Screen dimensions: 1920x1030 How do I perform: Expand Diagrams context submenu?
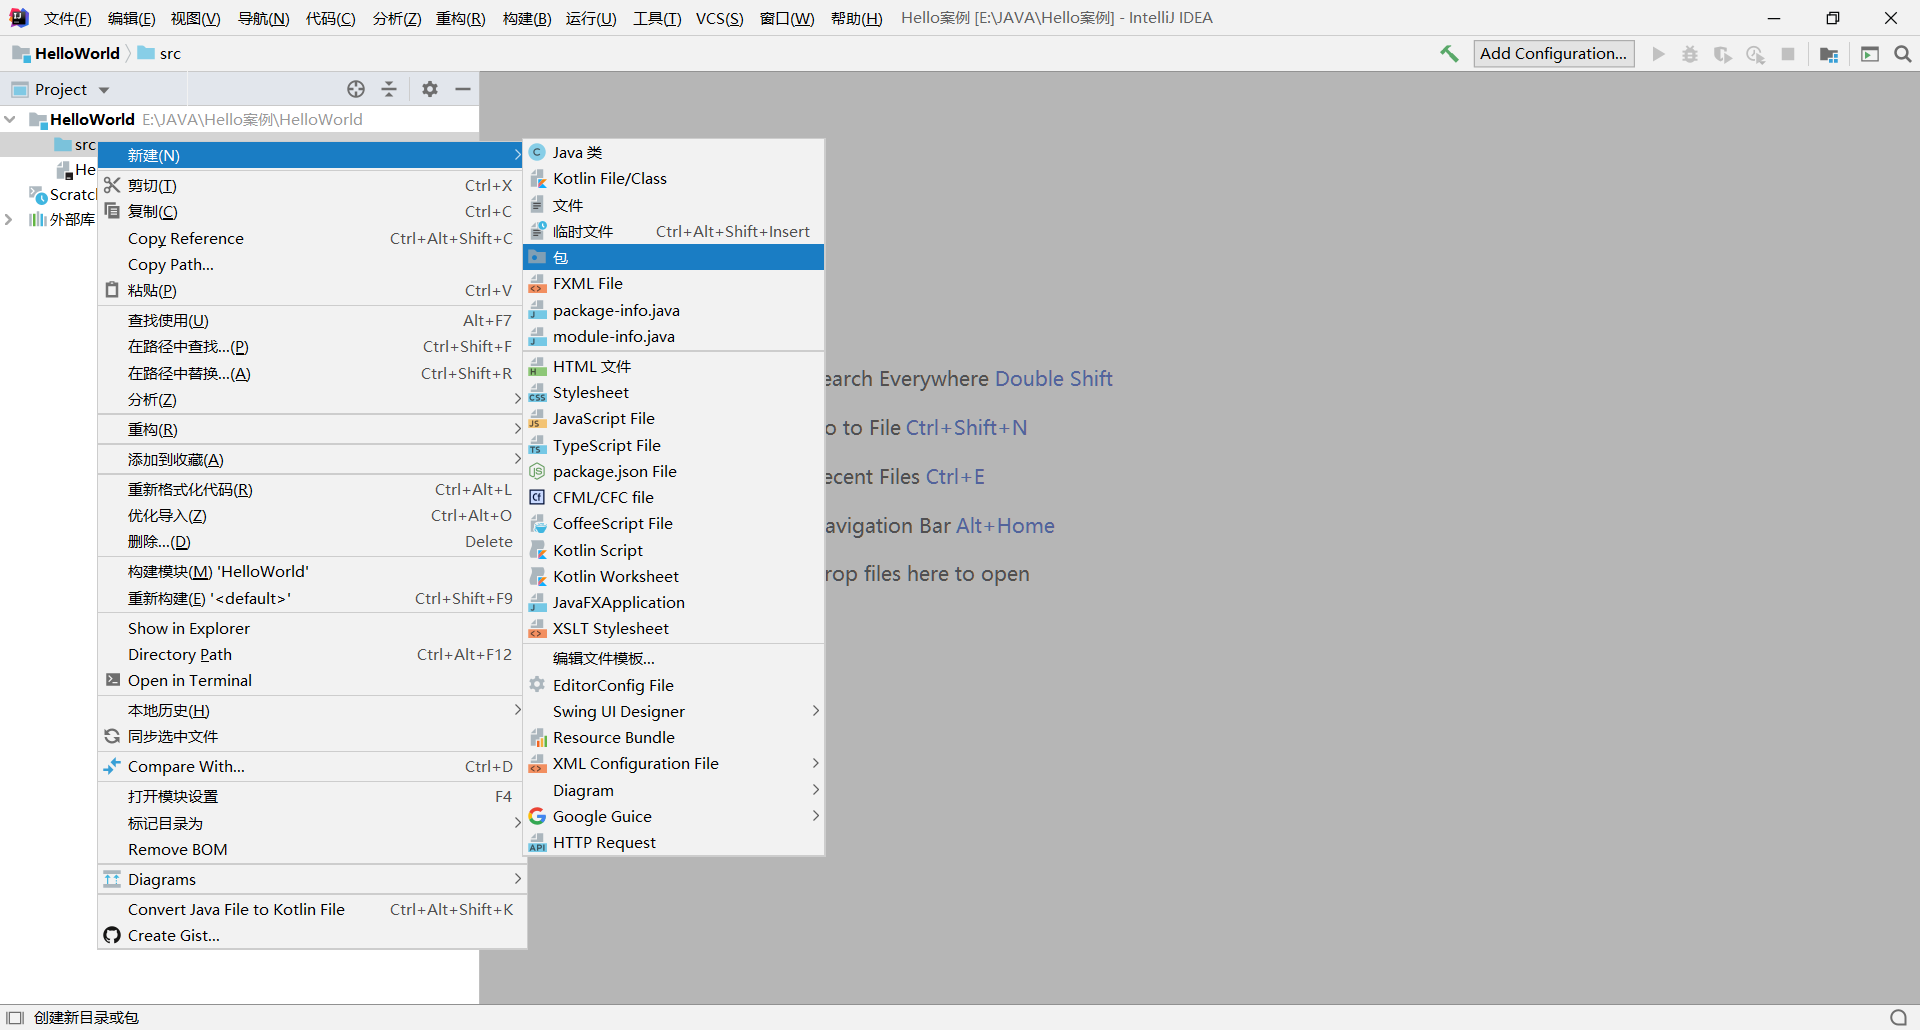312,879
